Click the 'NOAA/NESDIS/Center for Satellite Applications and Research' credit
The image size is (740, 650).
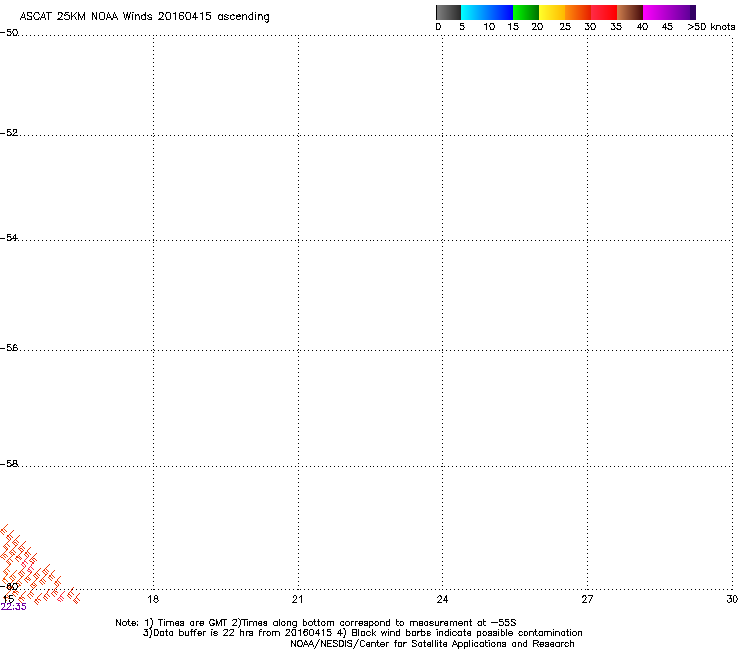point(432,644)
